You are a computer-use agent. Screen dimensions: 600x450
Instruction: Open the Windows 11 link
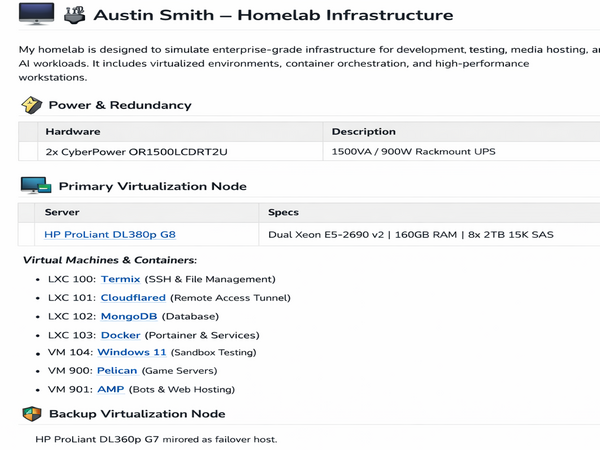tap(132, 352)
